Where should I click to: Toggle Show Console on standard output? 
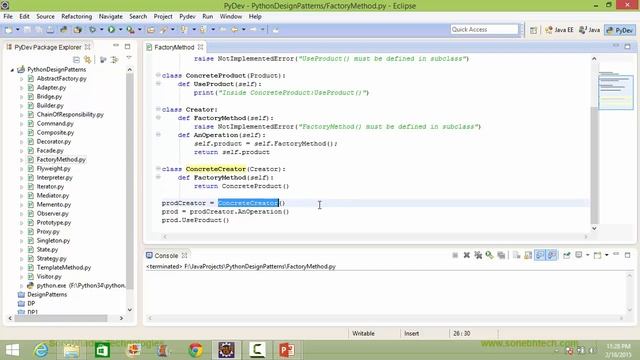[540, 255]
